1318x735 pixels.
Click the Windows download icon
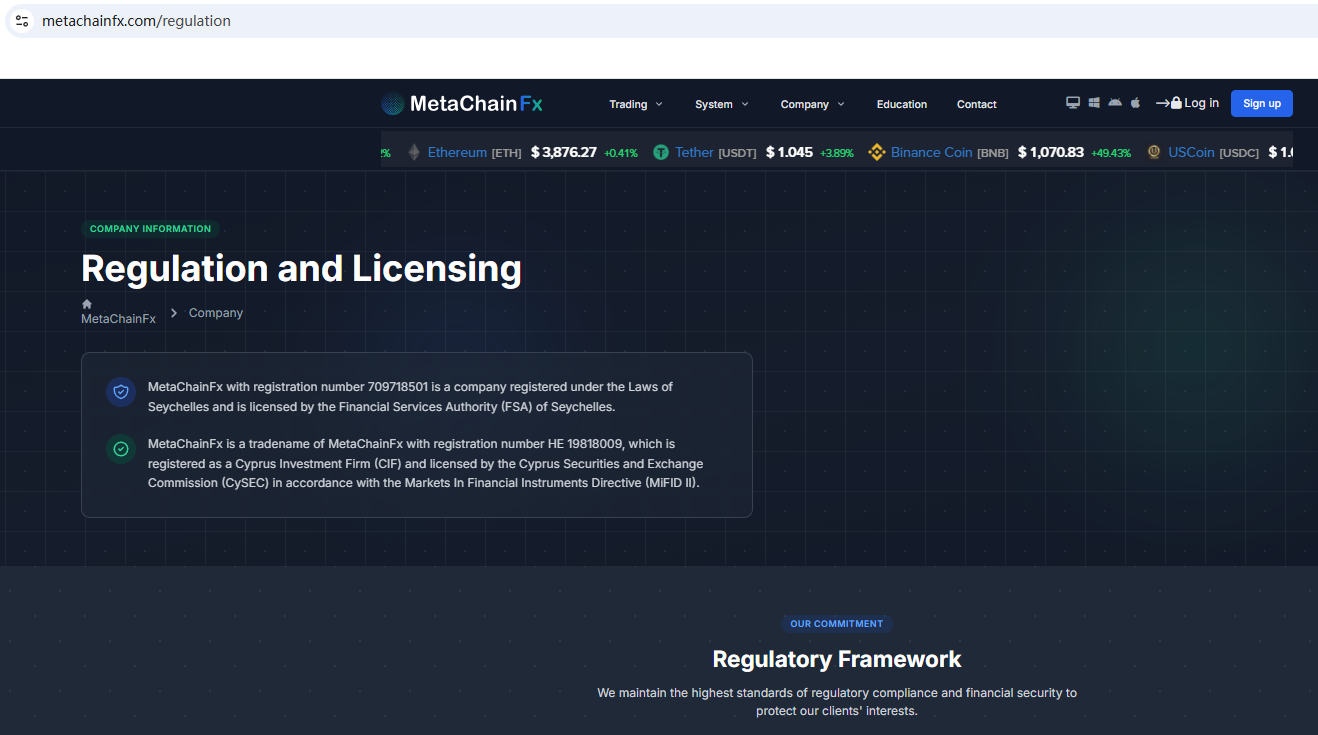coord(1094,103)
